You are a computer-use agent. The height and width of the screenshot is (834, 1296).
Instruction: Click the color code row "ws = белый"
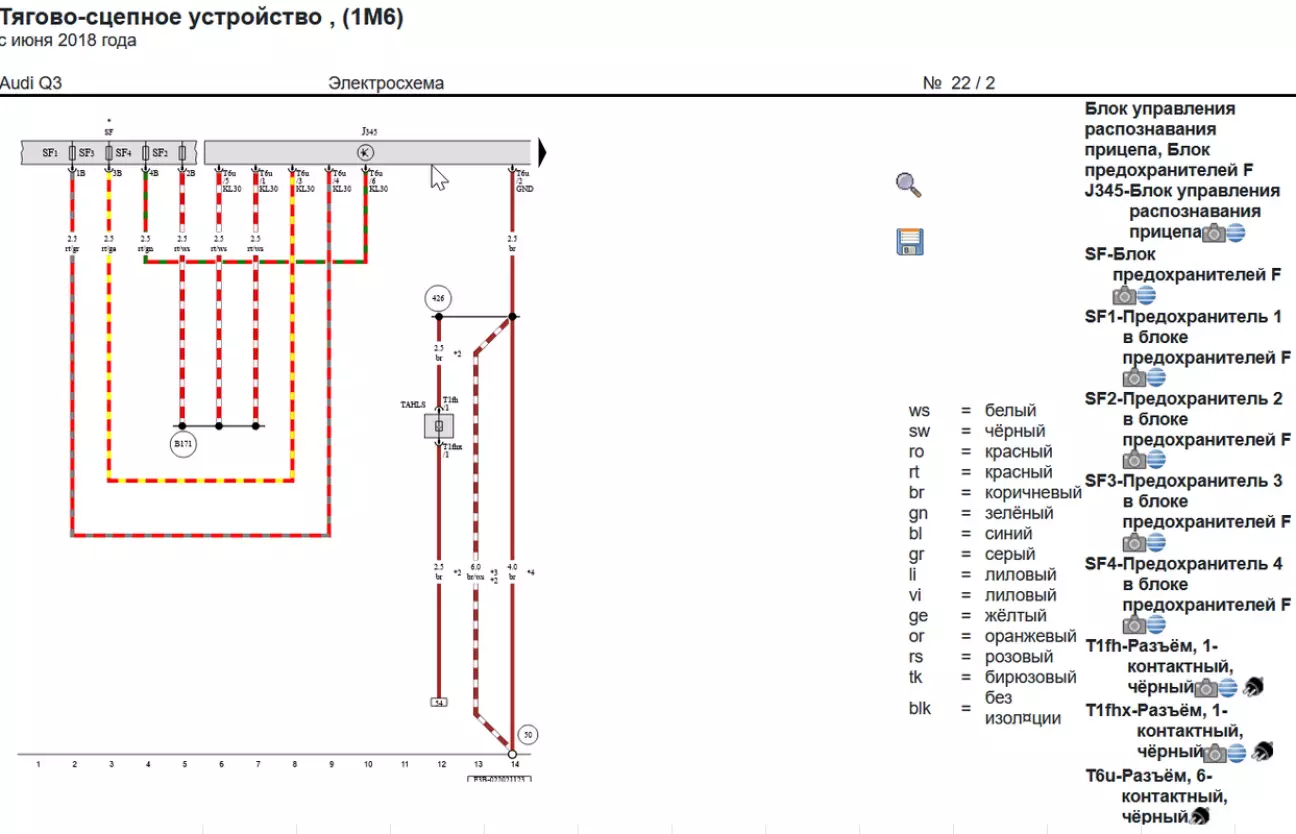(972, 410)
